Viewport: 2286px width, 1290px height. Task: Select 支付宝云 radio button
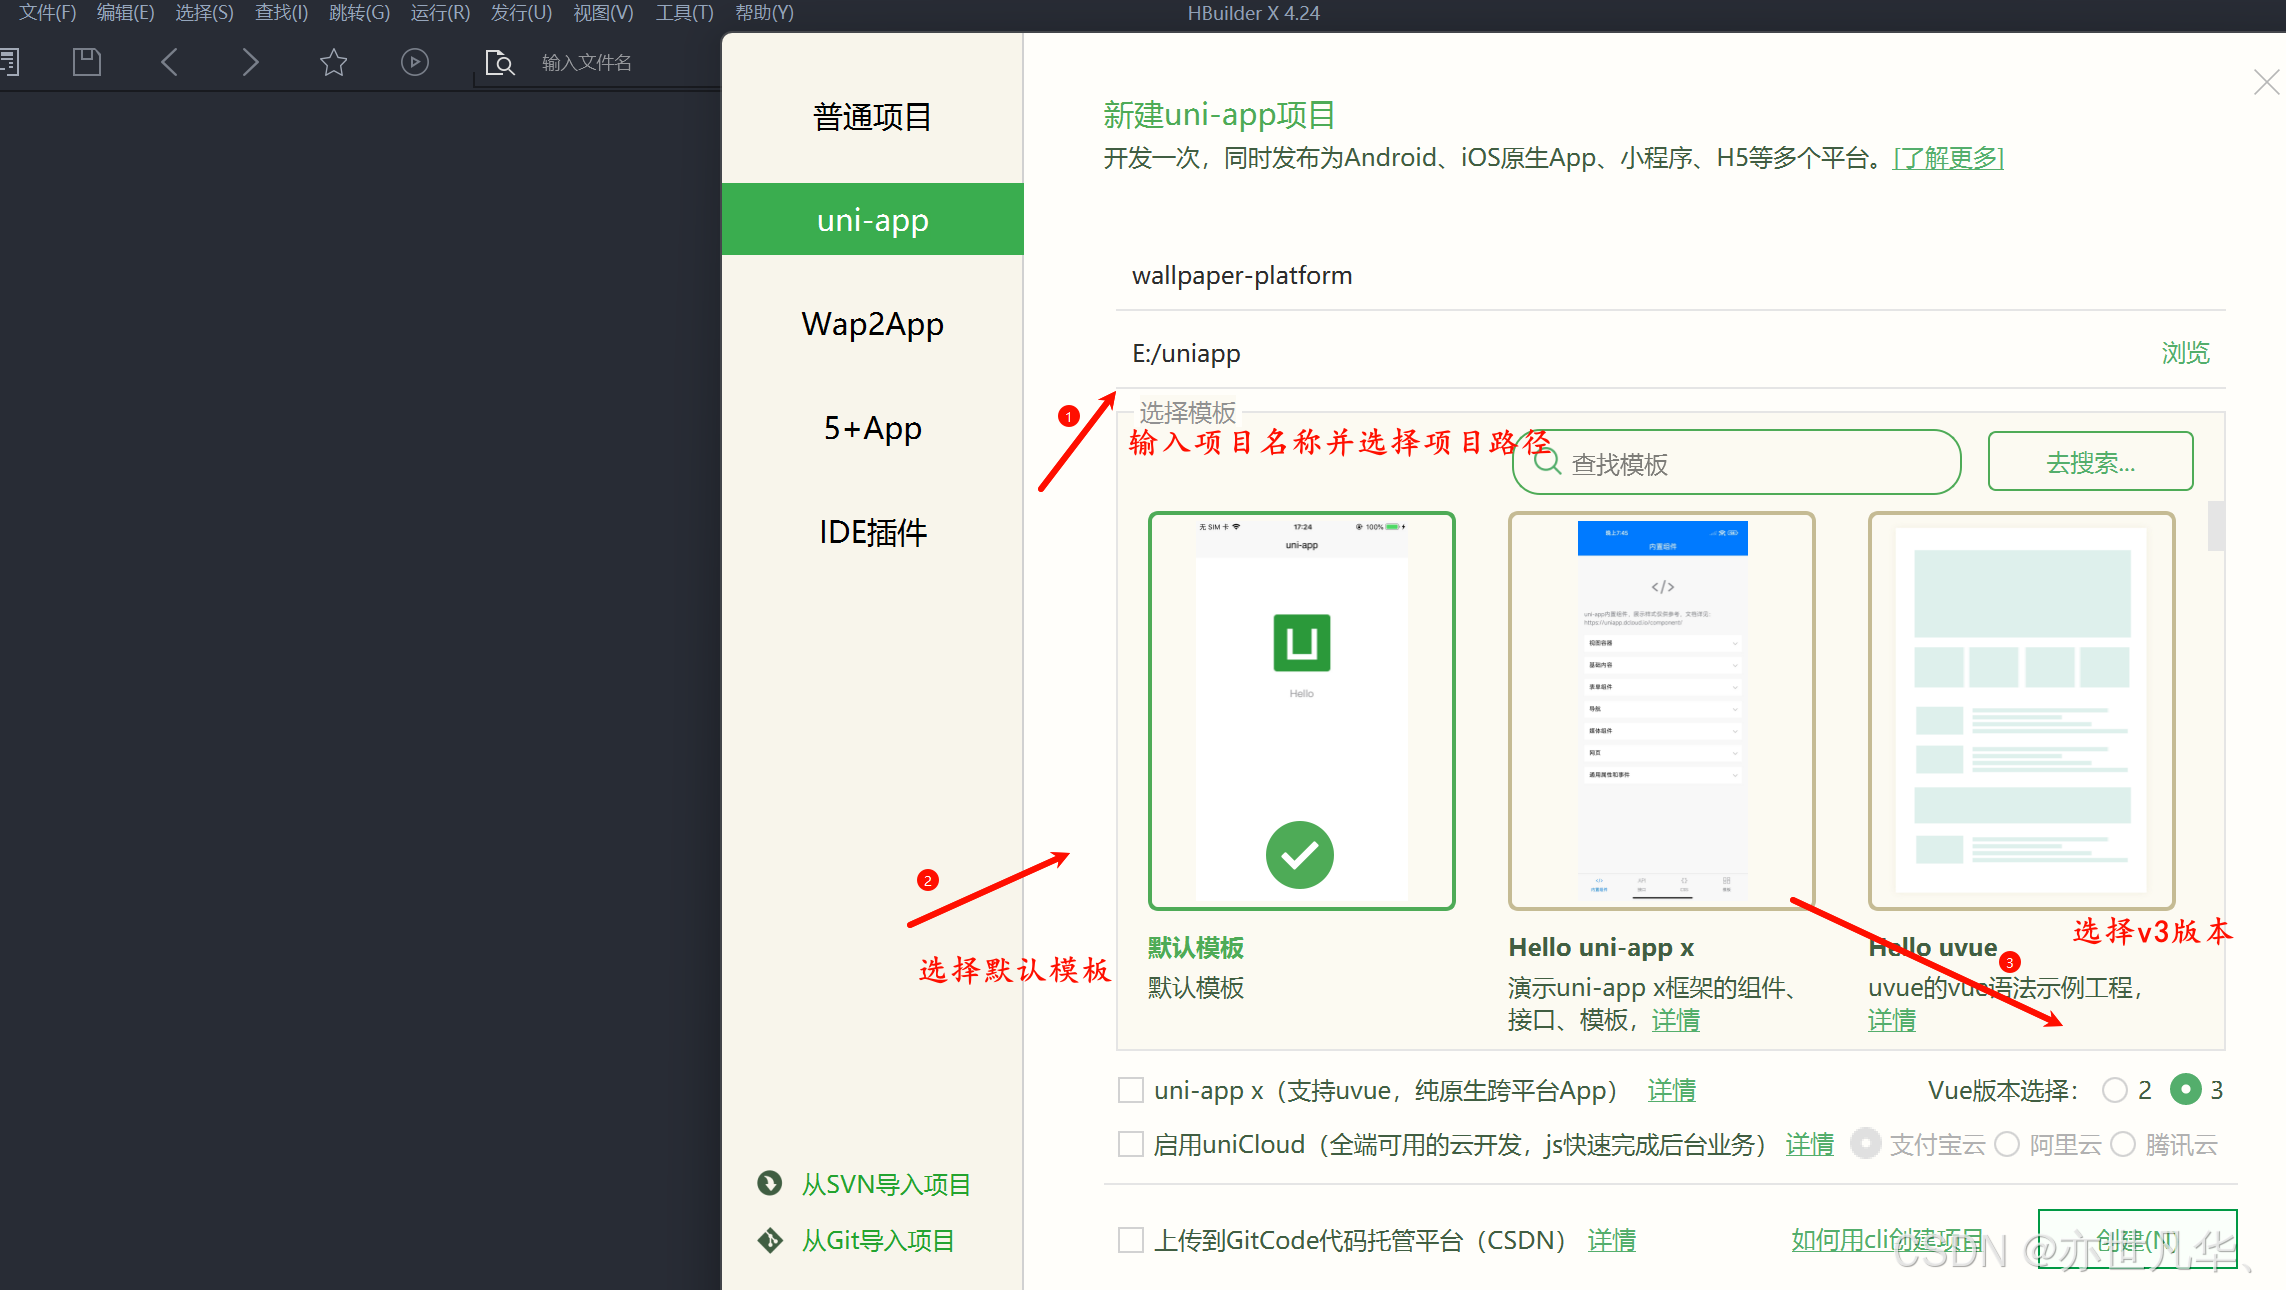[1865, 1143]
